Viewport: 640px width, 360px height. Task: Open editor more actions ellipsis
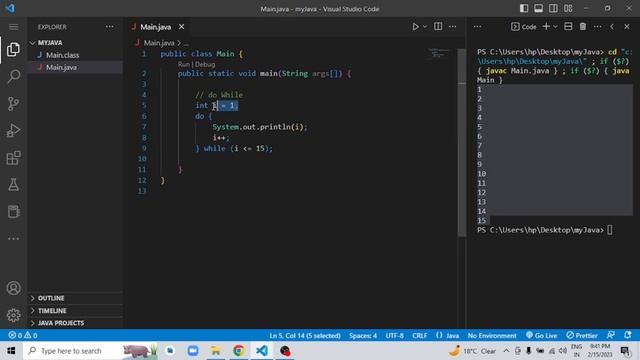click(x=453, y=27)
